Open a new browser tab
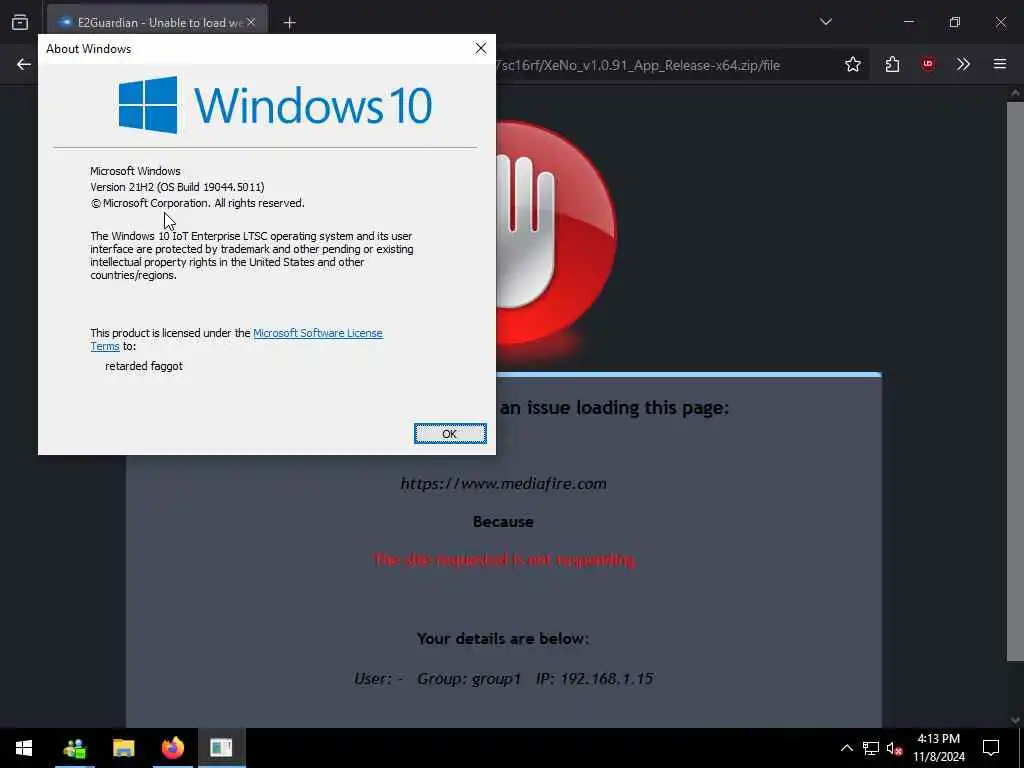 coord(289,23)
